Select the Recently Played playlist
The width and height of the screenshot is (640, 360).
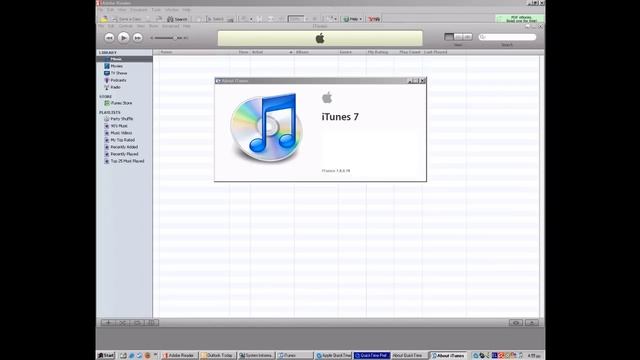click(x=124, y=154)
